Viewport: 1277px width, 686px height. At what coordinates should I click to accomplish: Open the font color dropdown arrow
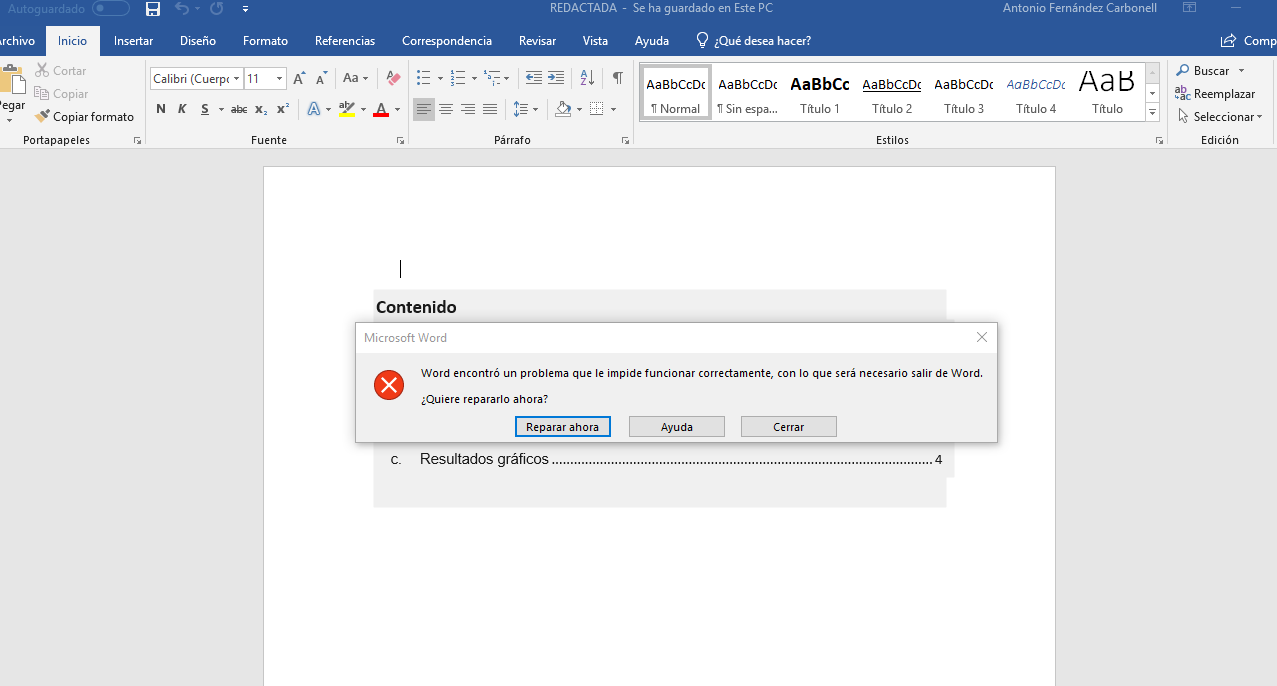pyautogui.click(x=396, y=110)
